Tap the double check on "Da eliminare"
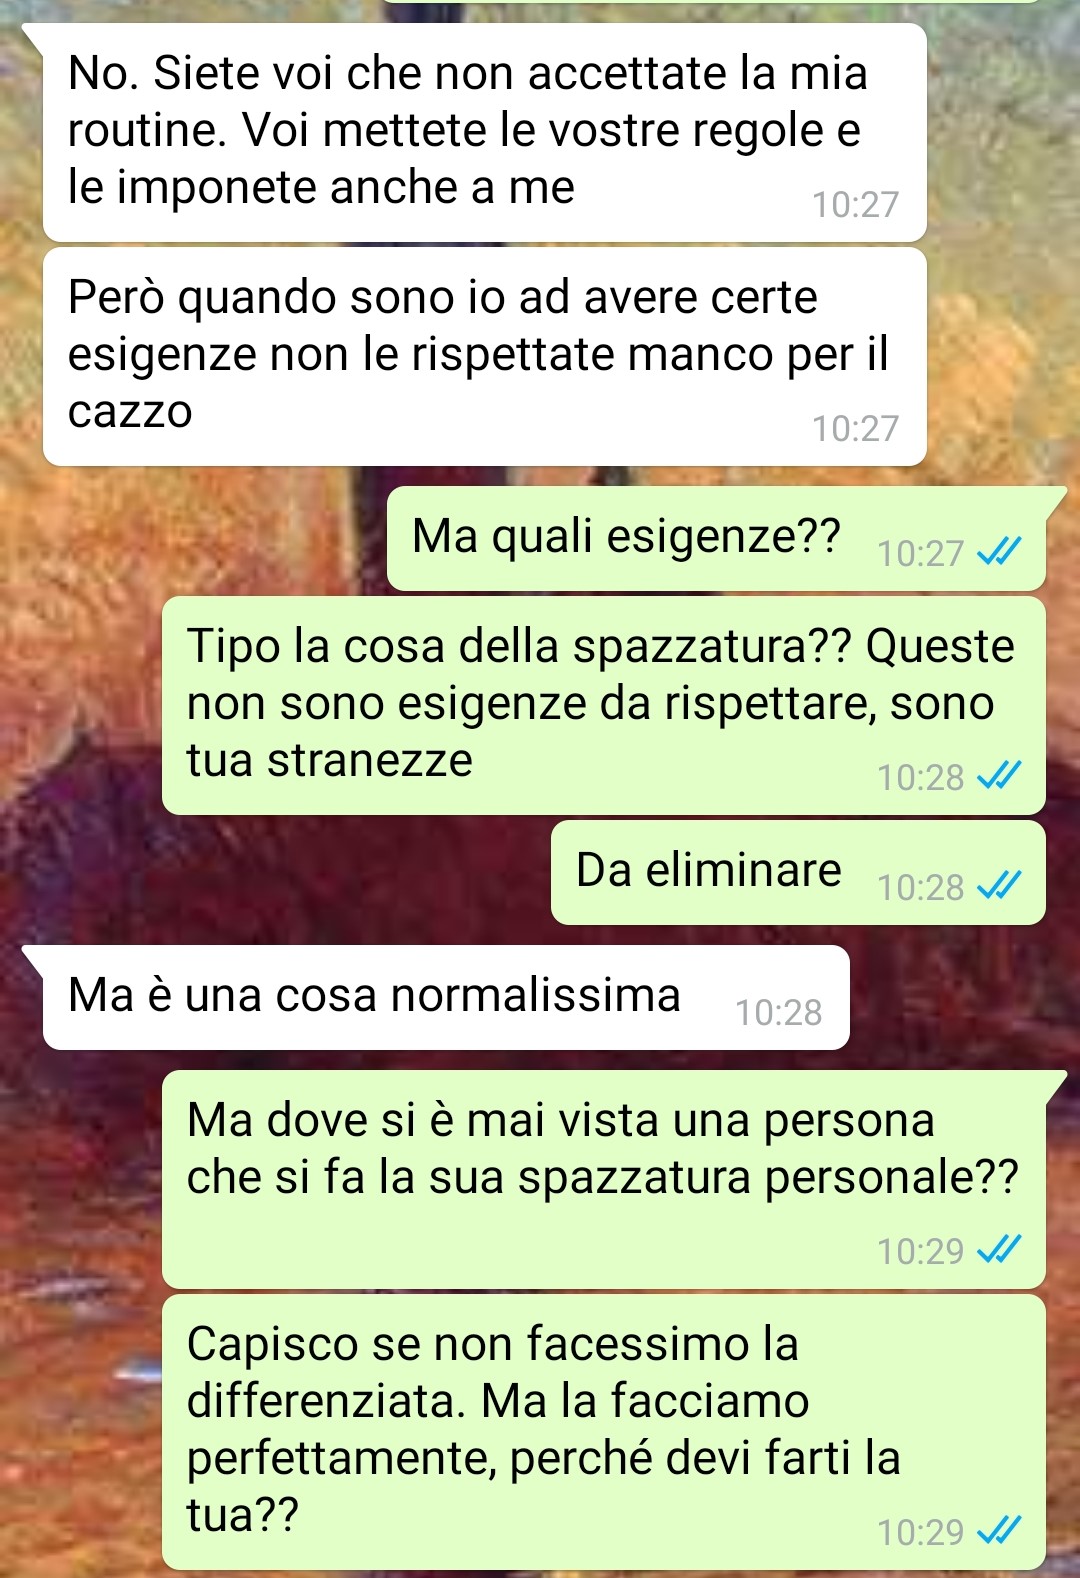 pyautogui.click(x=999, y=887)
